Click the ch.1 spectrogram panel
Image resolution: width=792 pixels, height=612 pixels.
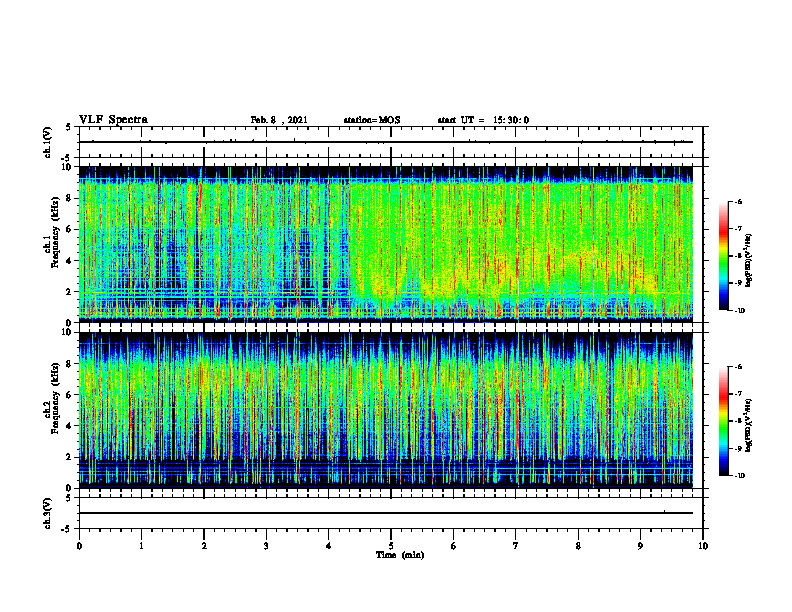pos(386,244)
